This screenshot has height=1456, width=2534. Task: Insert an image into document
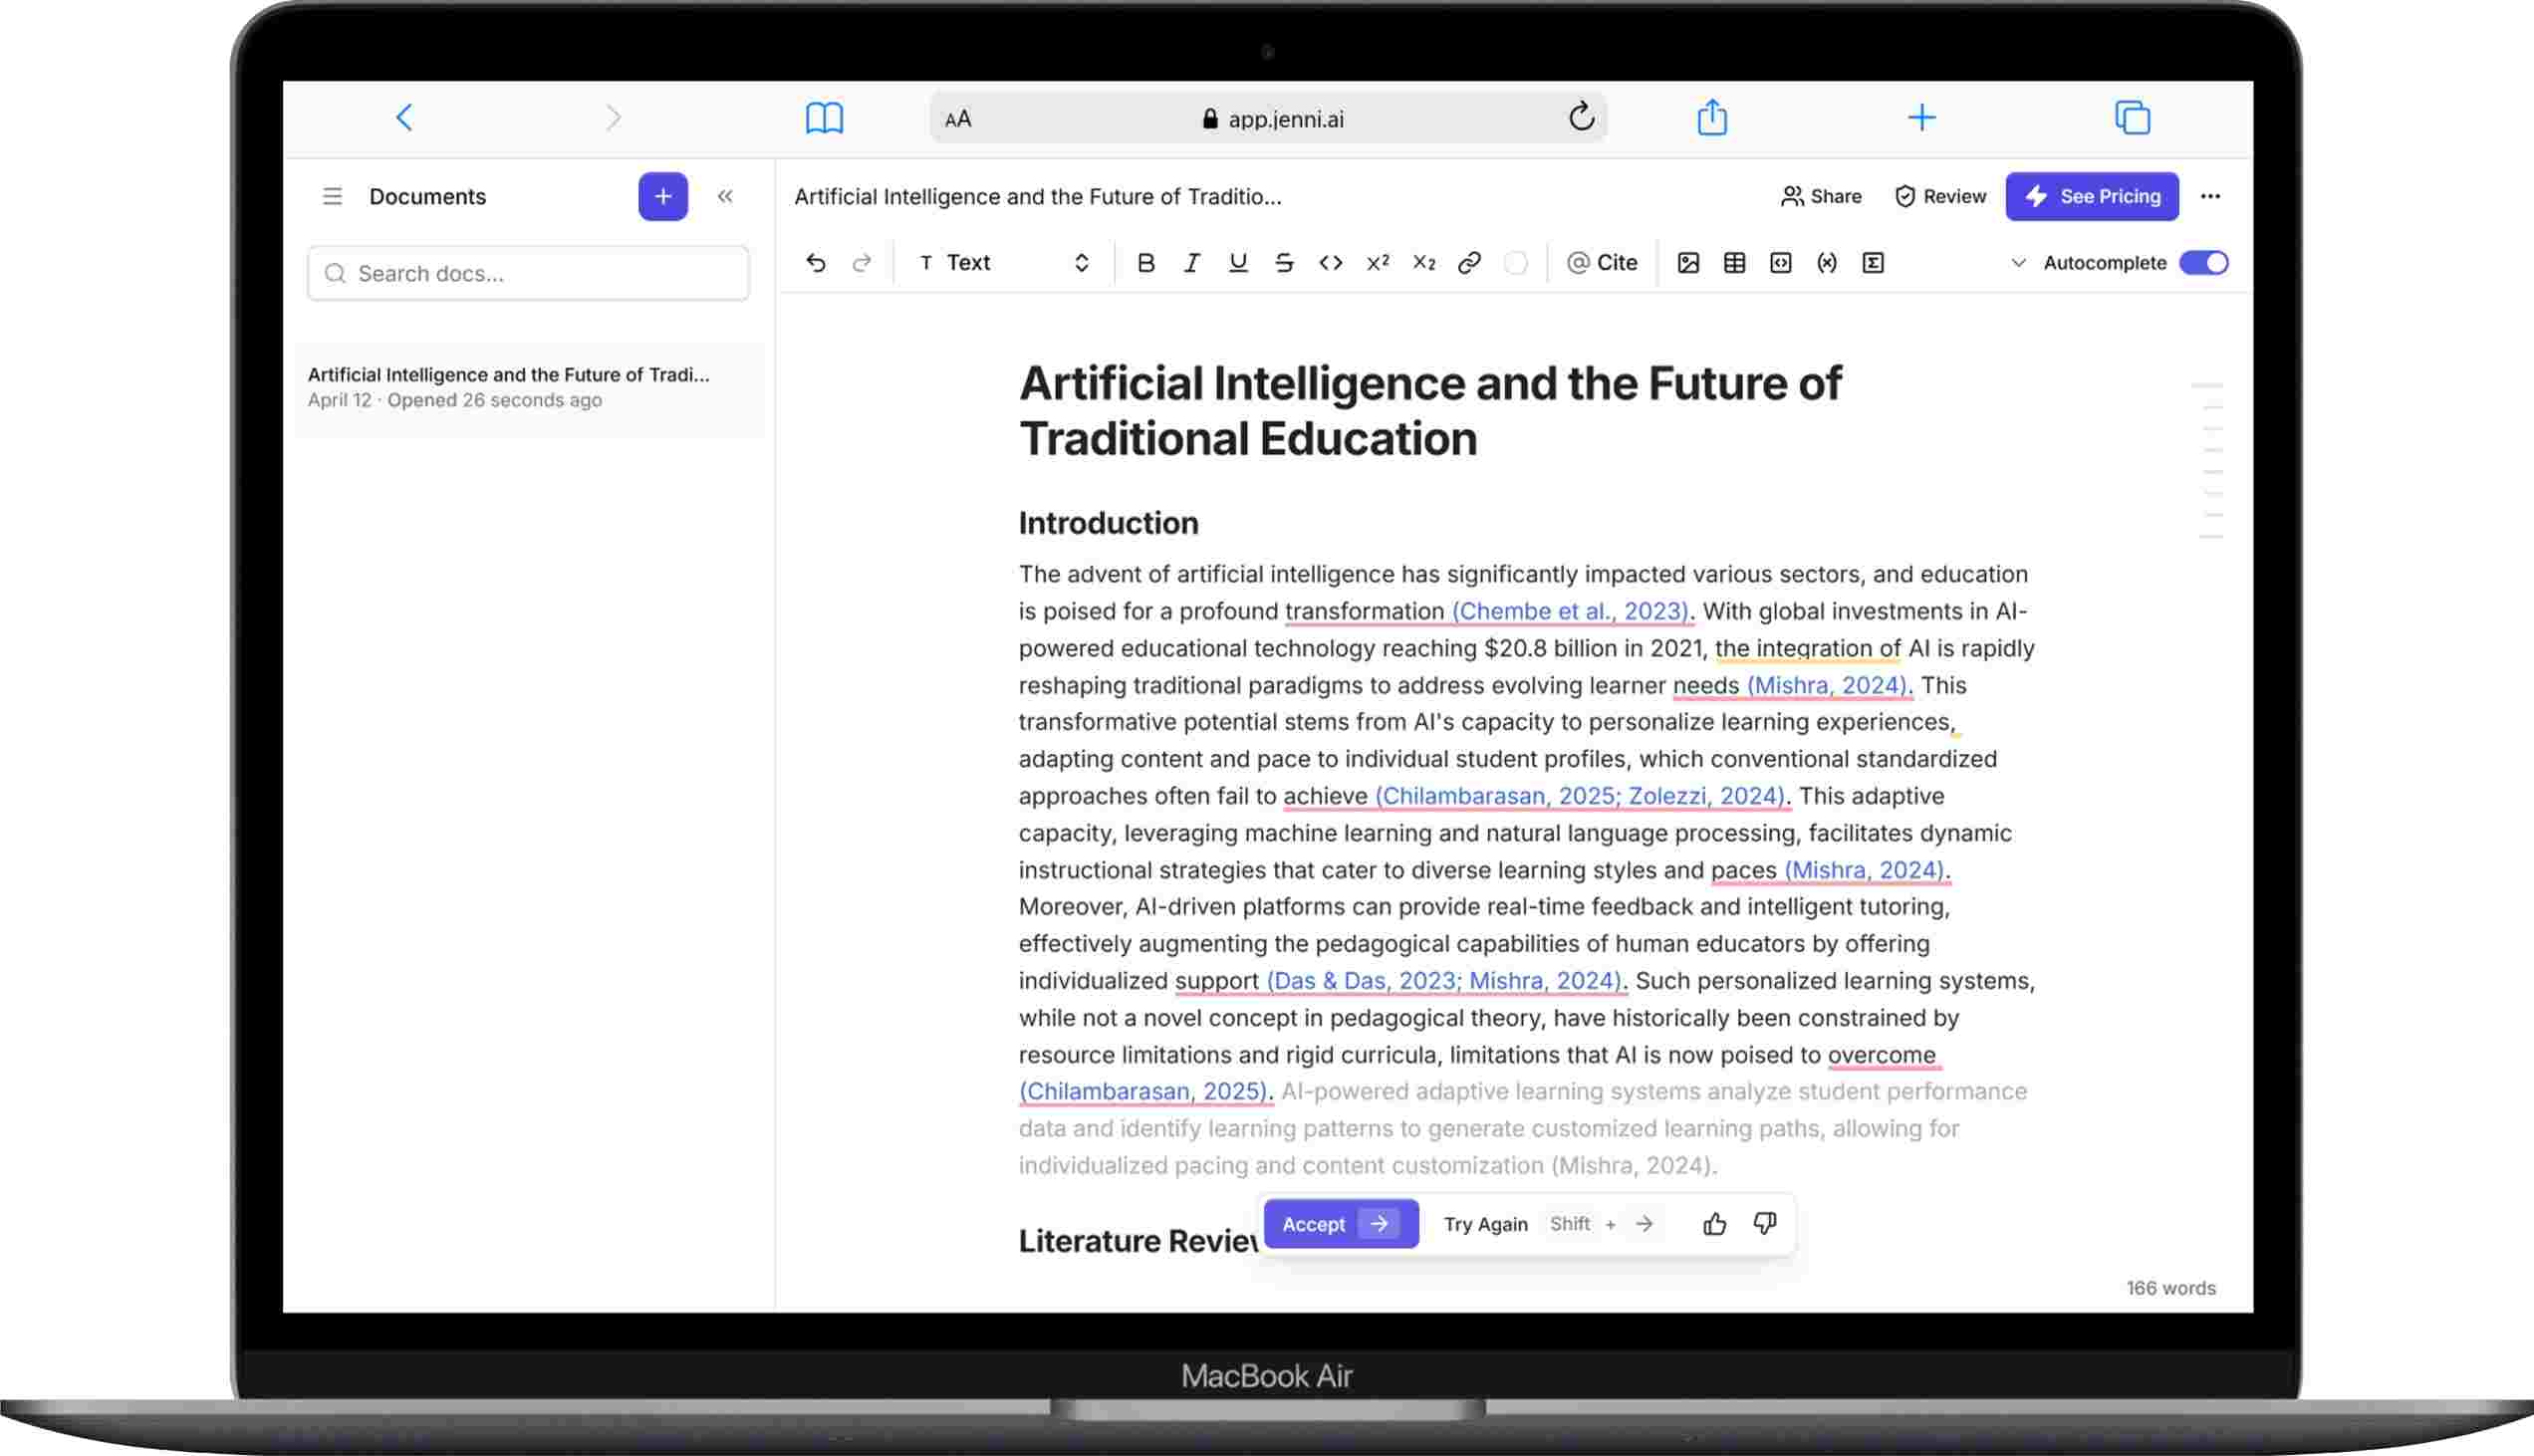pyautogui.click(x=1688, y=263)
